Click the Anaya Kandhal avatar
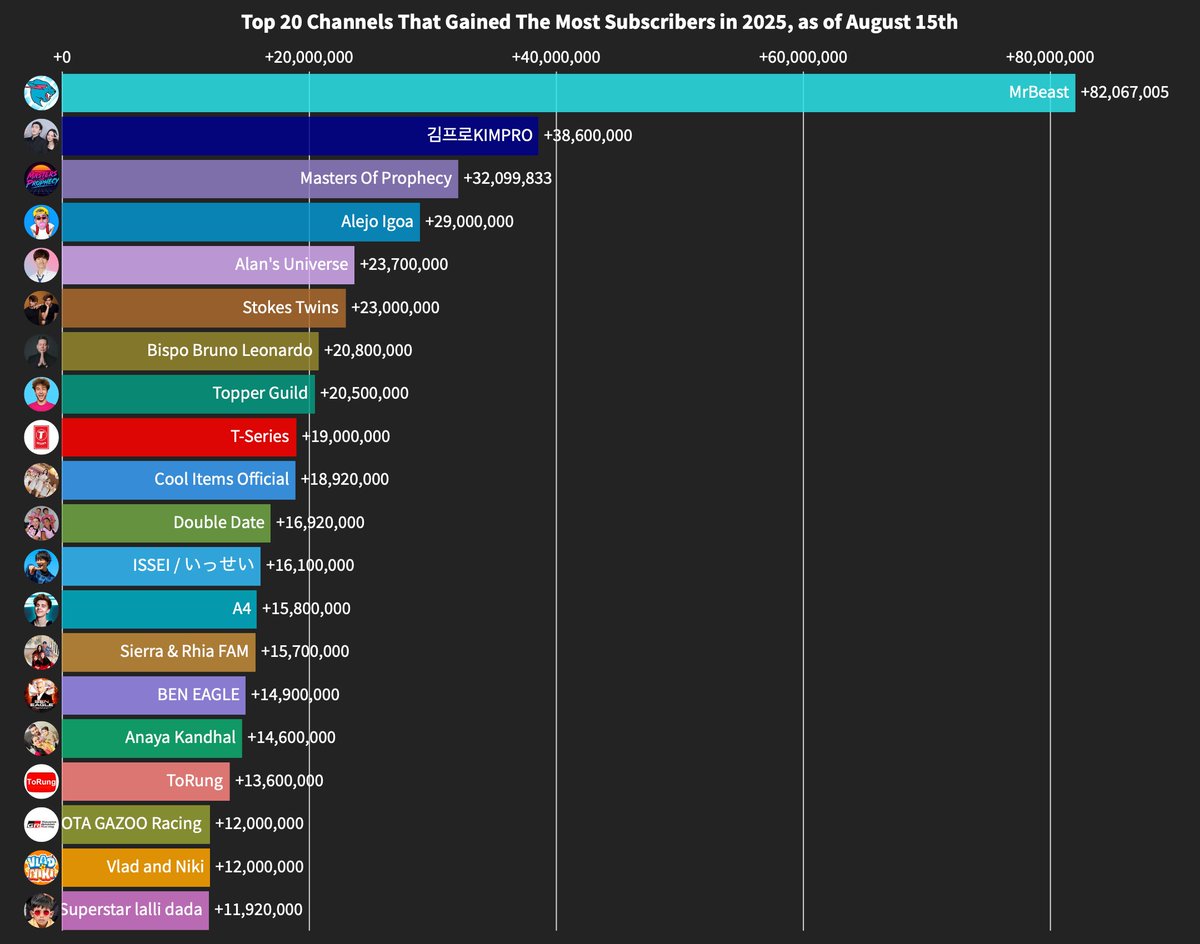 pyautogui.click(x=41, y=738)
